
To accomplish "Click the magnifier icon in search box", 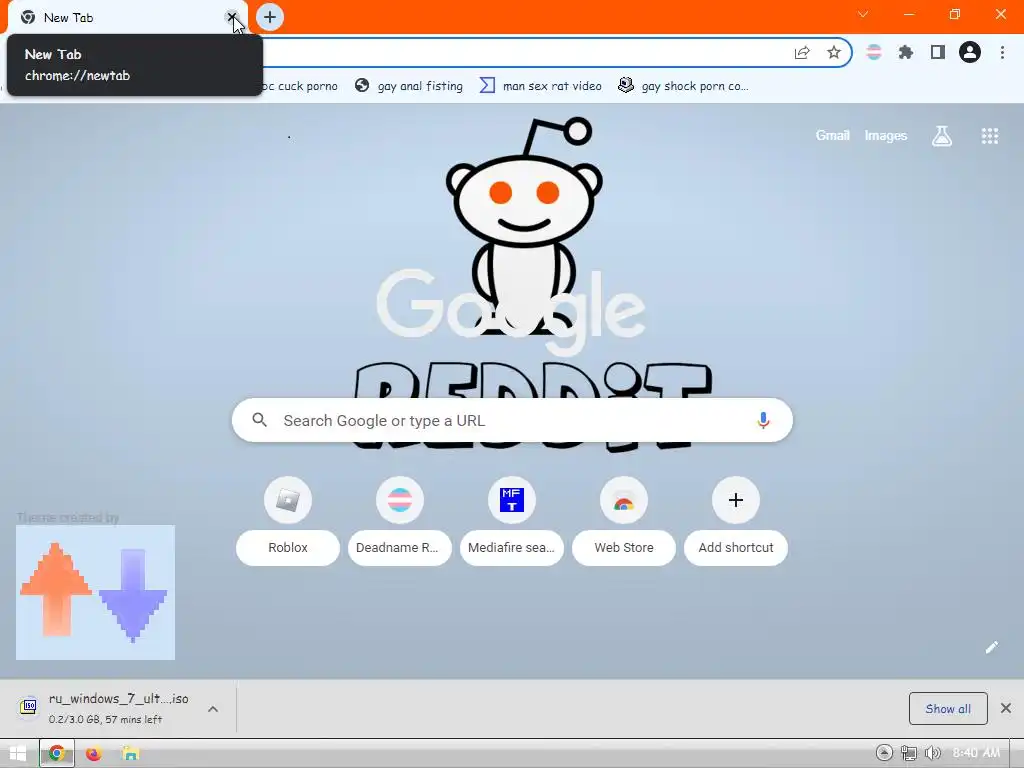I will click(x=259, y=420).
